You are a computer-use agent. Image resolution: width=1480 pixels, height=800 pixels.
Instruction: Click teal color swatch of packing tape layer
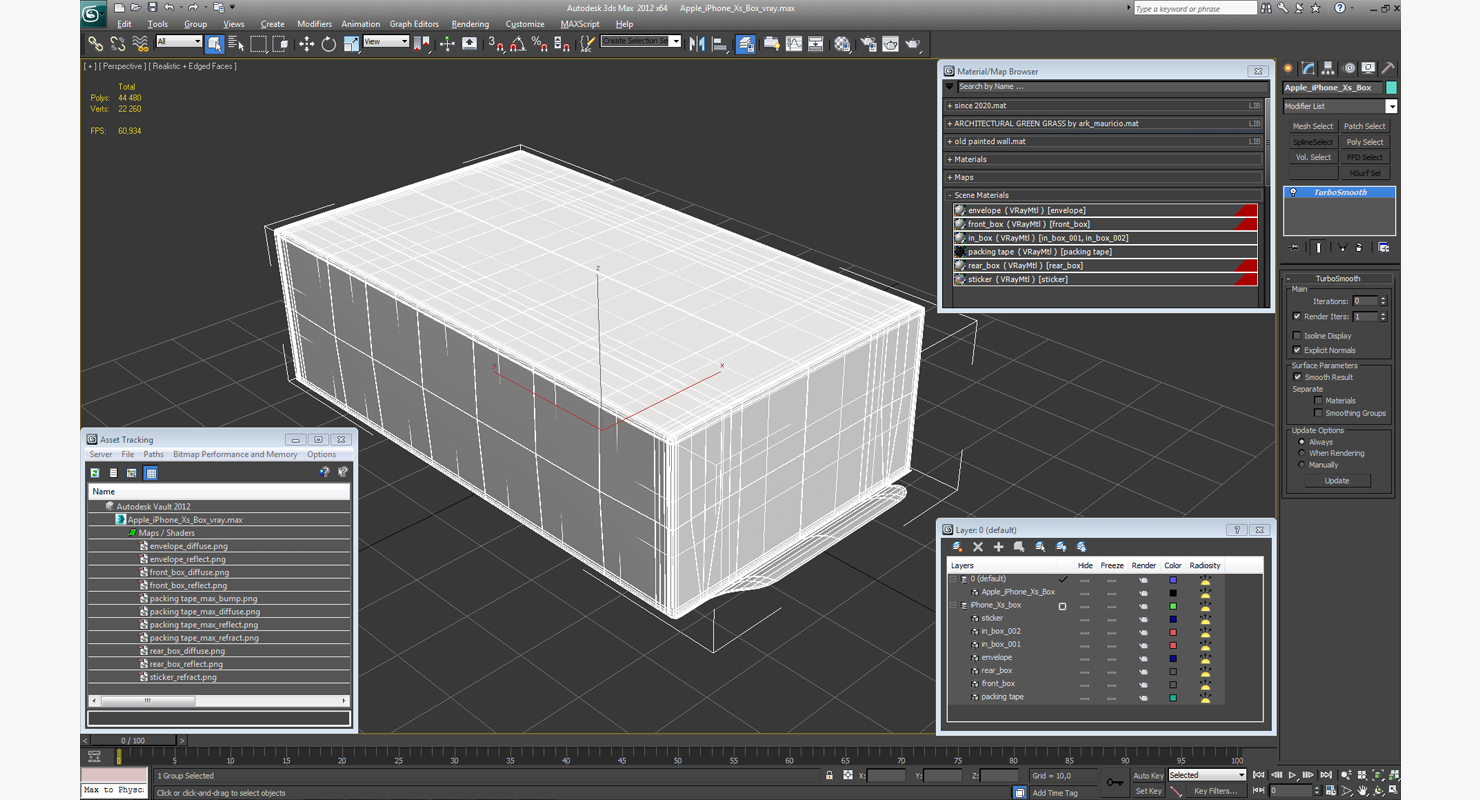(x=1173, y=698)
